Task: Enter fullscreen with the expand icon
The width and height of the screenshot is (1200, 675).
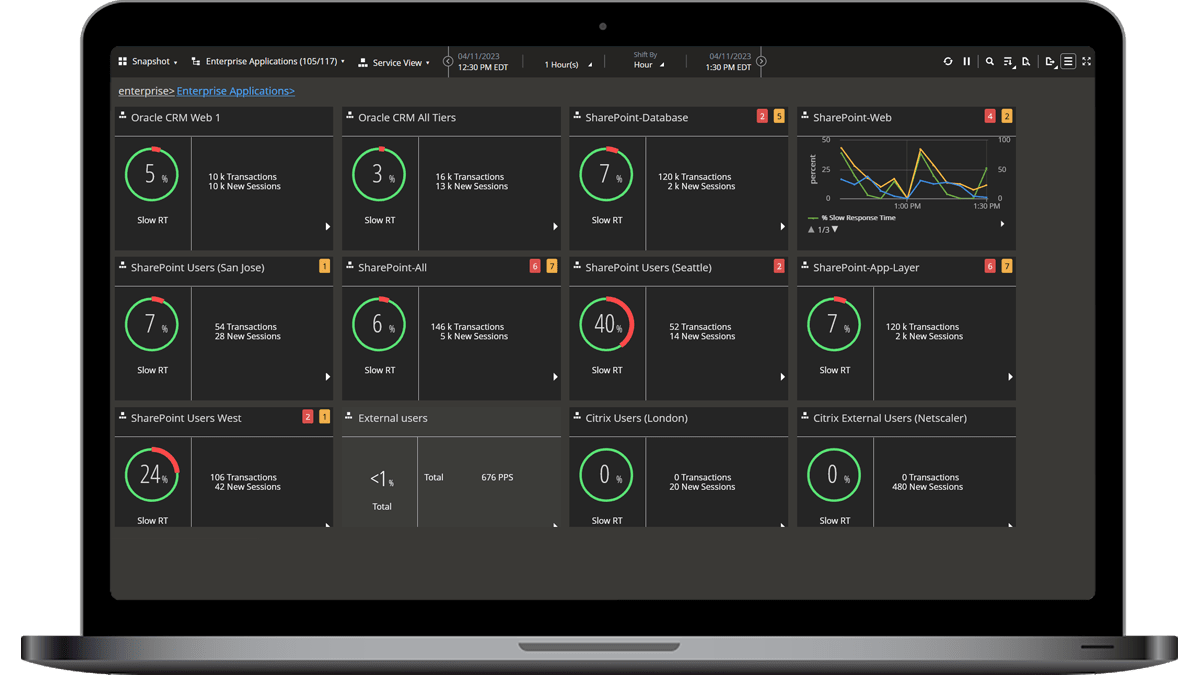Action: (1087, 62)
